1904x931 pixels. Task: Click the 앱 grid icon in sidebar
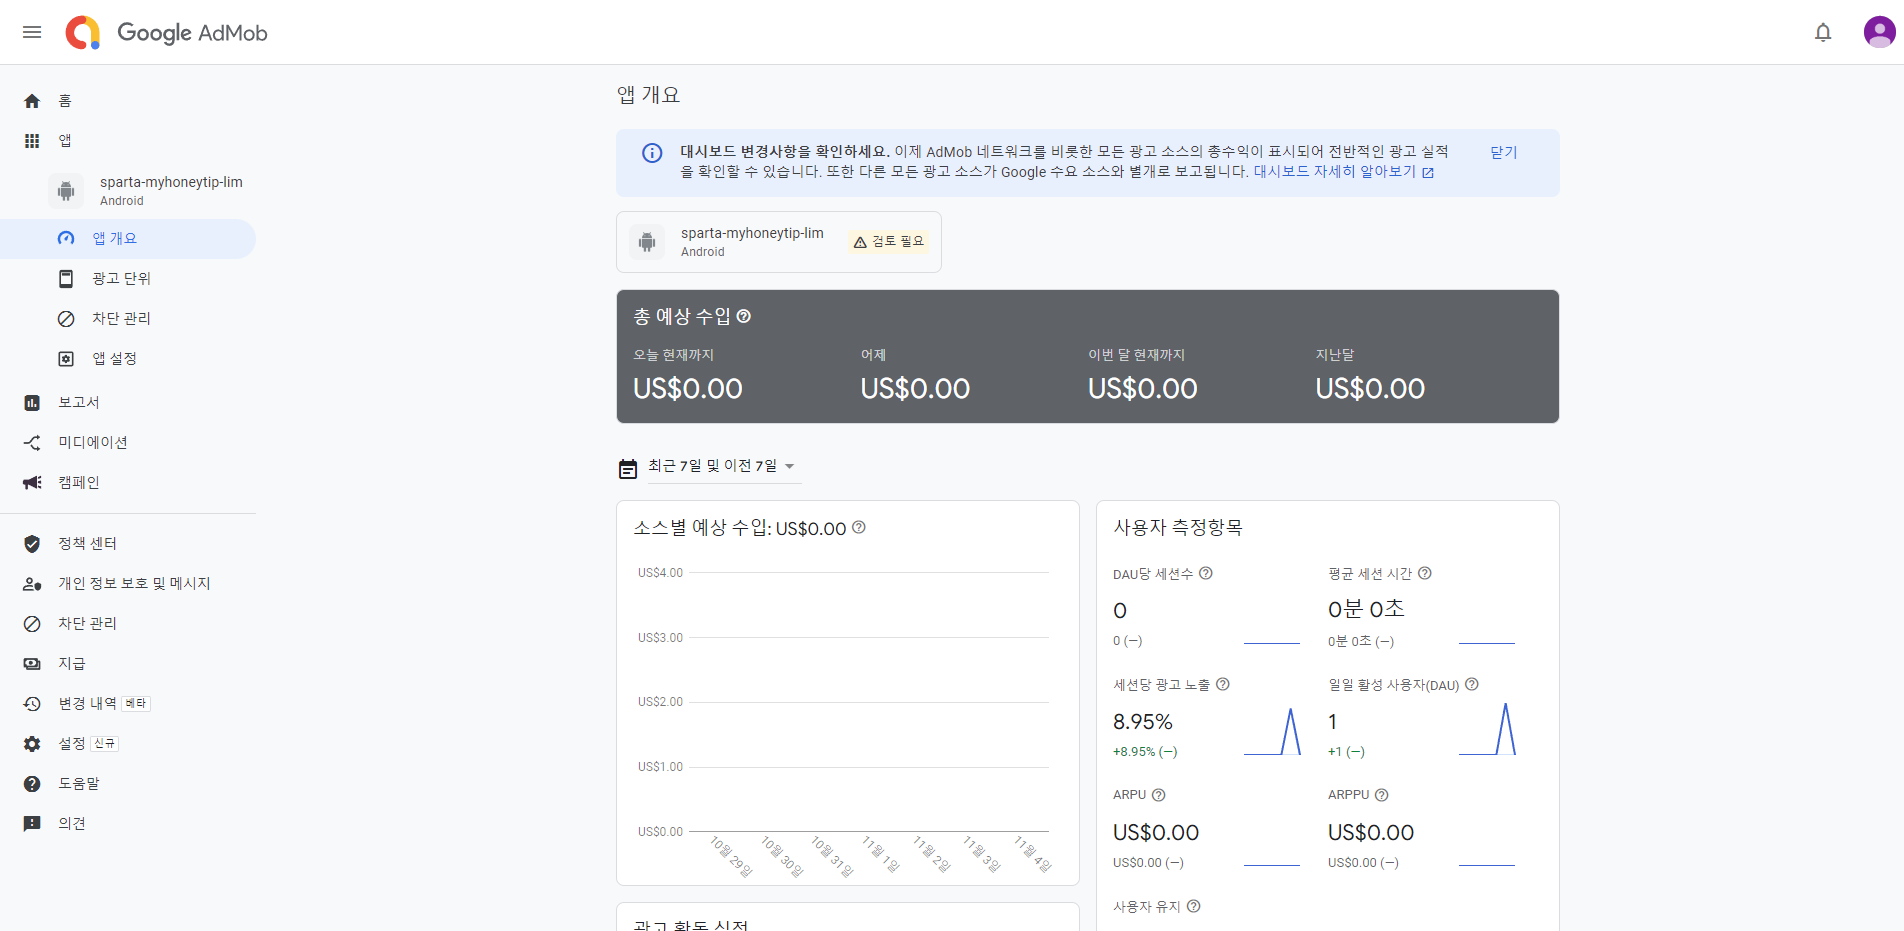32,141
